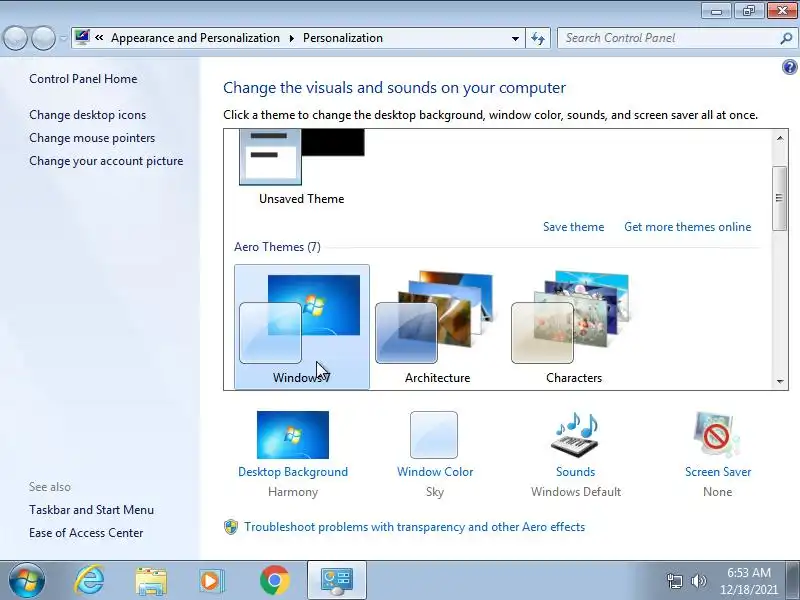Click Change desktop icons
The width and height of the screenshot is (800, 600).
click(87, 115)
